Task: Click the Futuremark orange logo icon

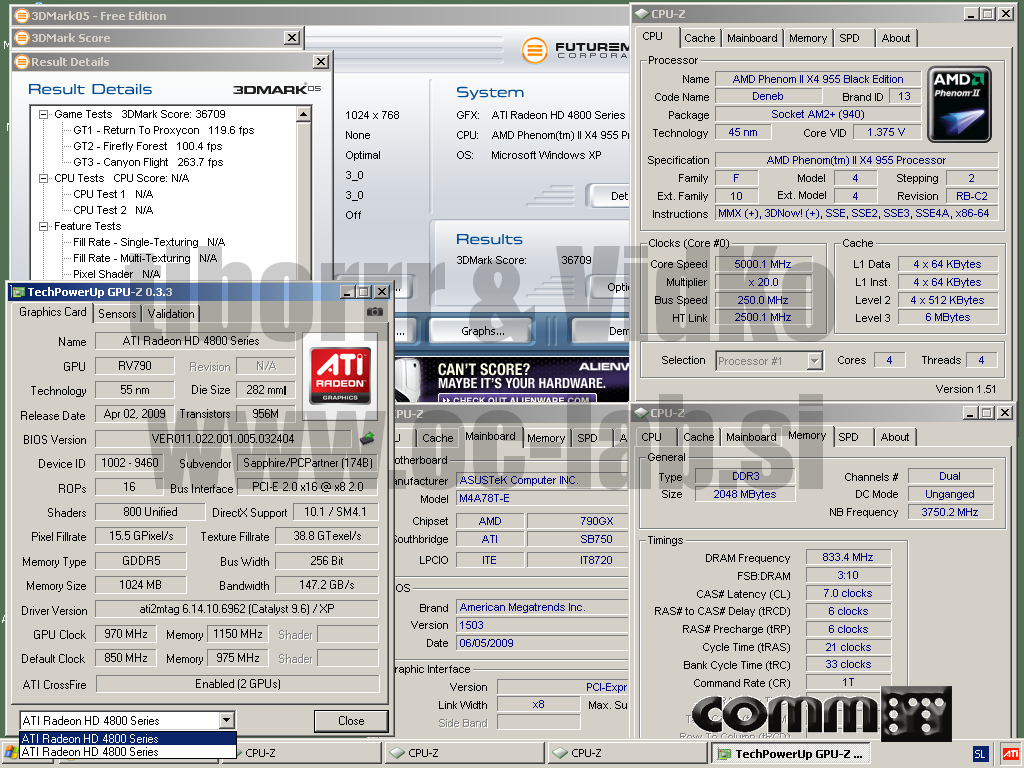Action: (534, 50)
